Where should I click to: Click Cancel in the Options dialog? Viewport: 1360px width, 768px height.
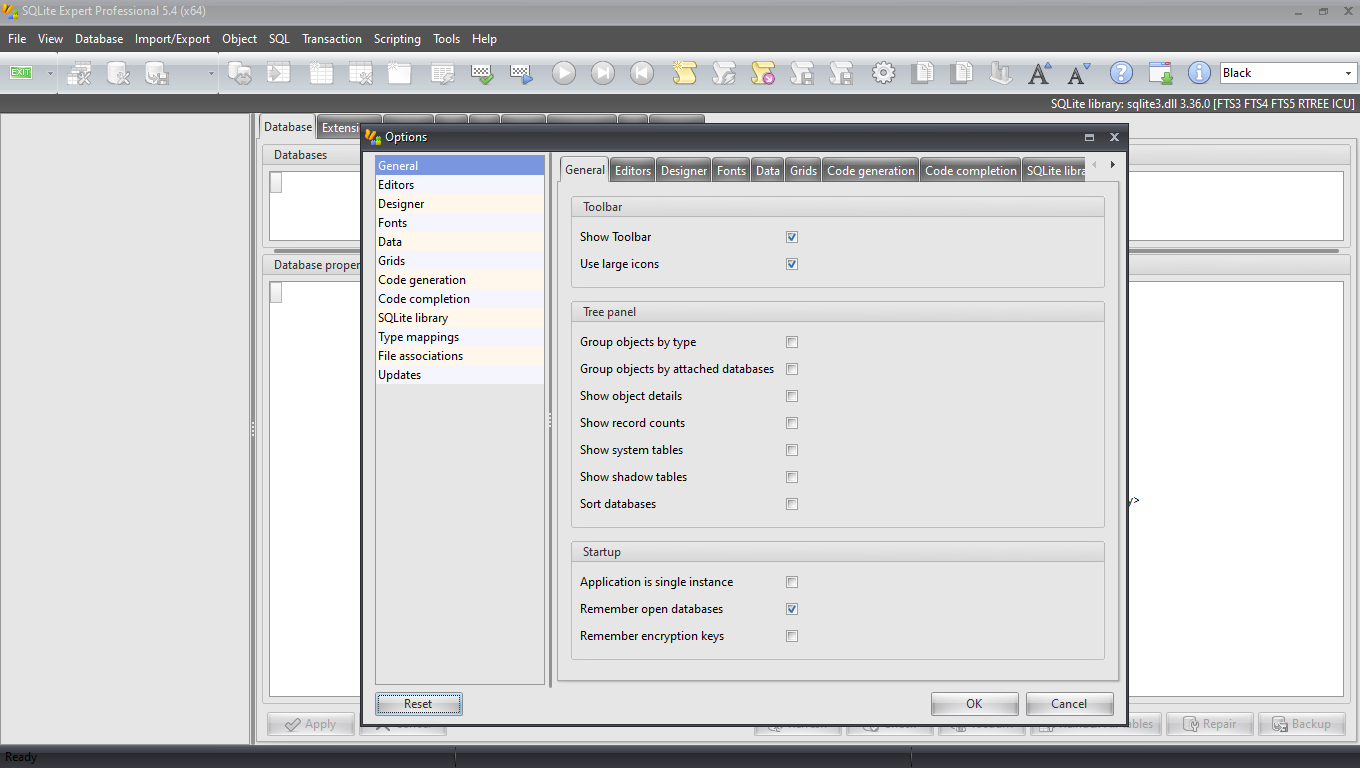tap(1069, 704)
